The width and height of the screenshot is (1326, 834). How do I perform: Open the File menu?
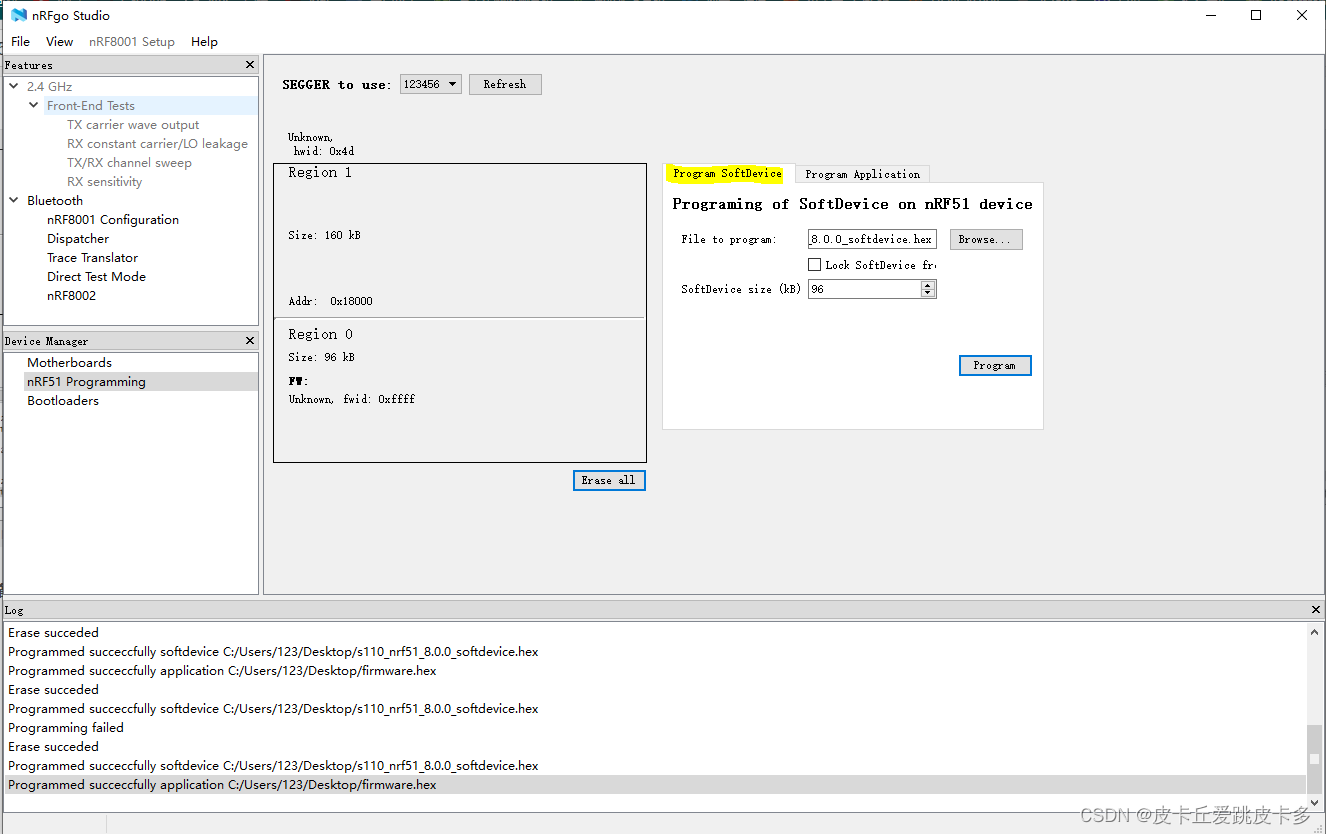[x=20, y=41]
